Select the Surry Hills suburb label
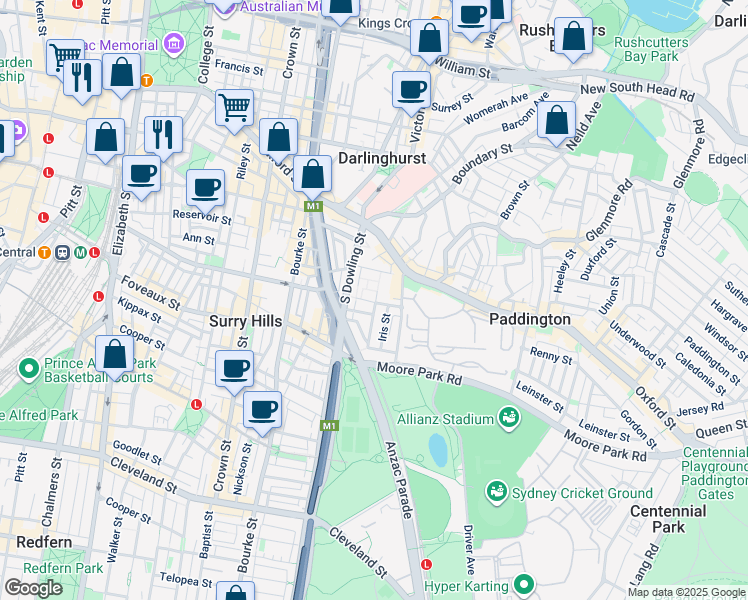The height and width of the screenshot is (600, 748). pos(245,321)
